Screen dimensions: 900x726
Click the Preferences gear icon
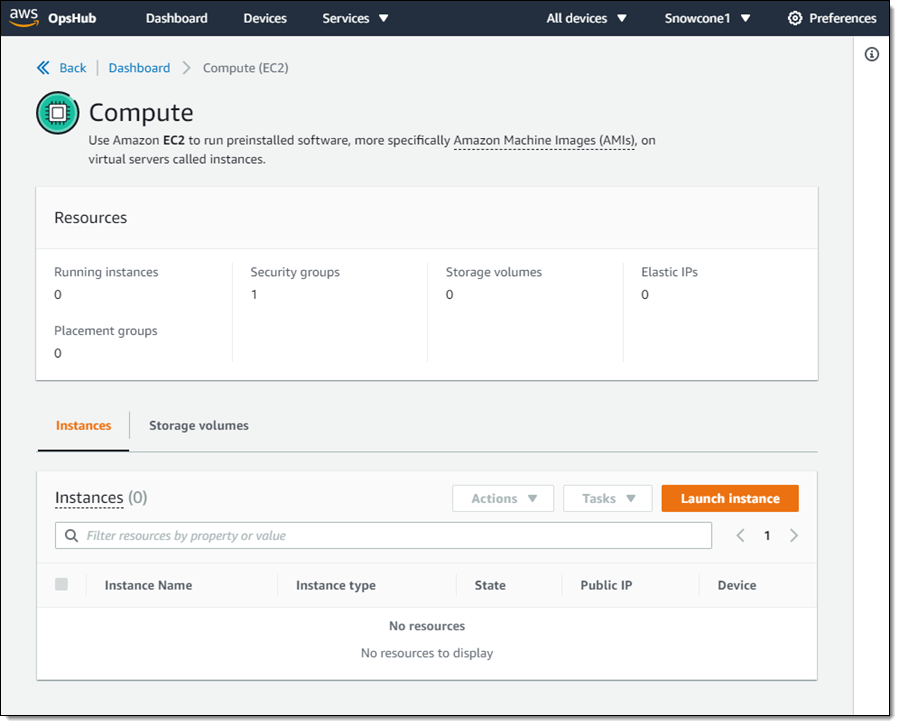(x=795, y=18)
